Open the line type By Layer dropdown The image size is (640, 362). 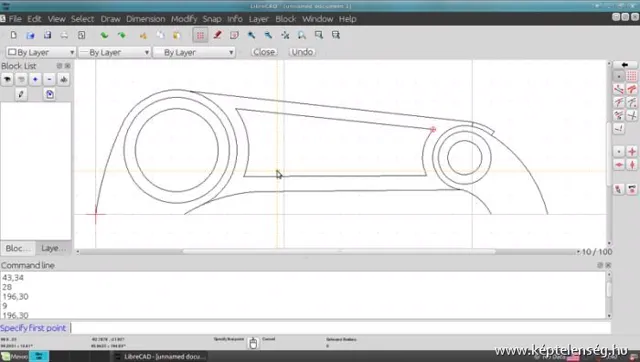pyautogui.click(x=194, y=52)
